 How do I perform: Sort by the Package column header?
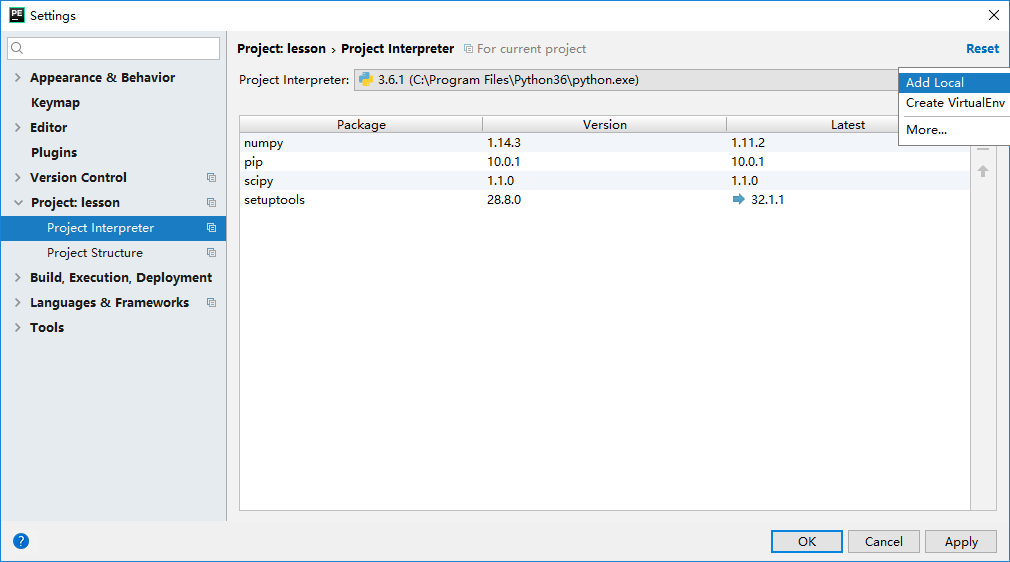coord(361,124)
